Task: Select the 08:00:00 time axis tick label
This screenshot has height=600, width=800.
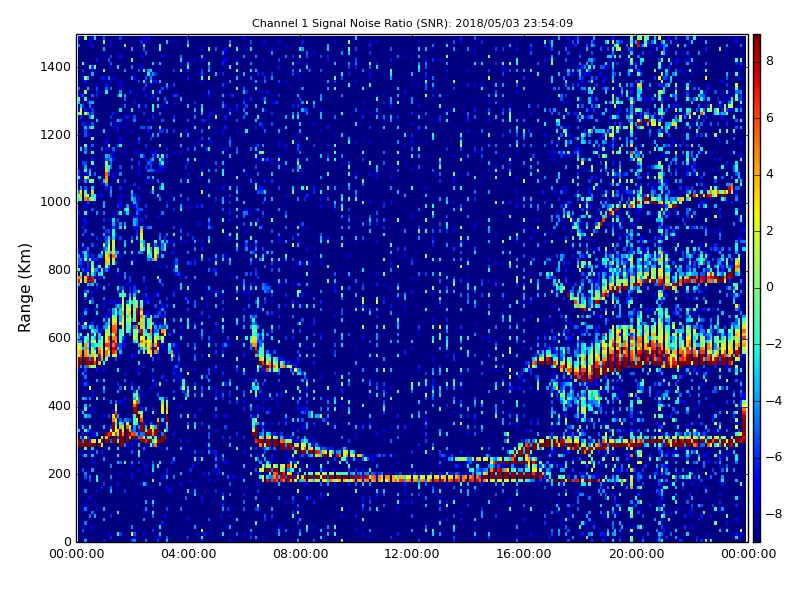Action: point(300,554)
